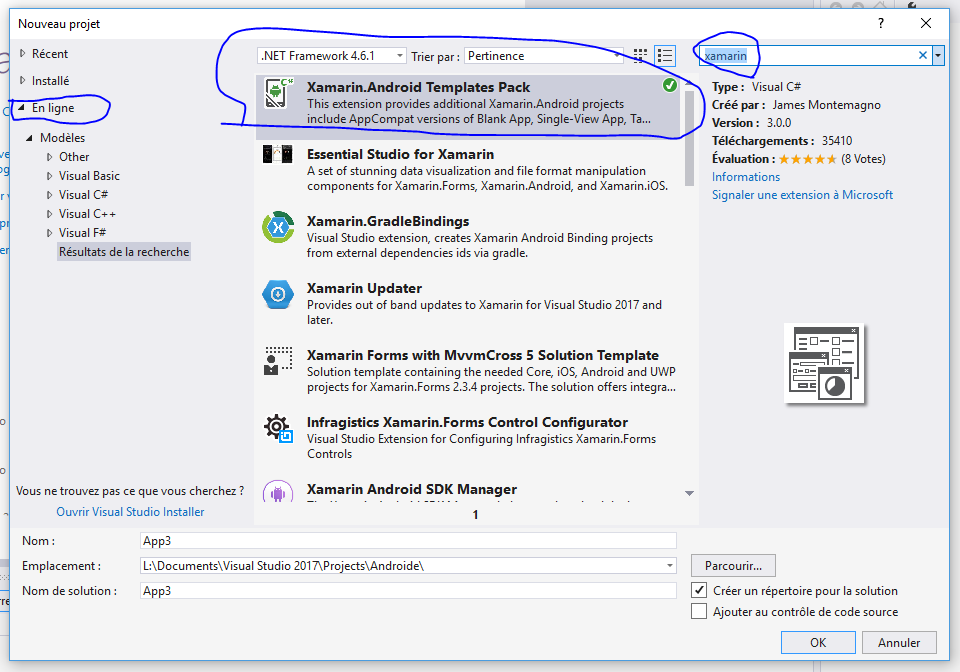Click Xamarin Android SDK Manager icon
Image resolution: width=960 pixels, height=672 pixels.
278,491
